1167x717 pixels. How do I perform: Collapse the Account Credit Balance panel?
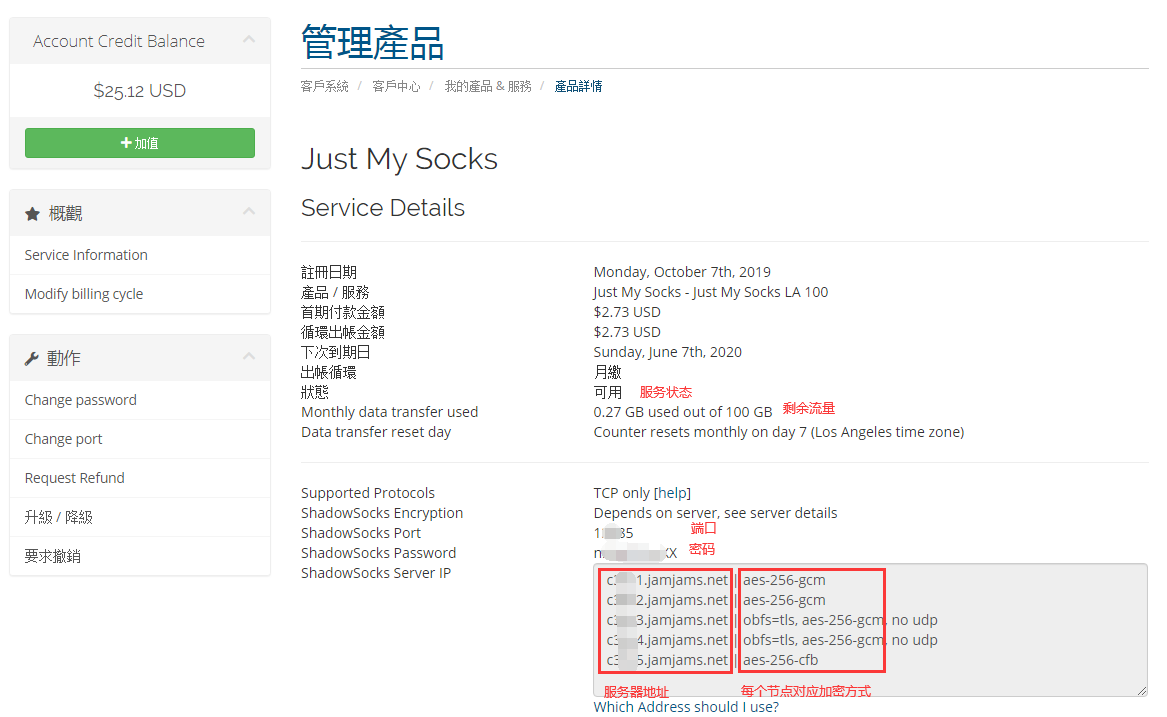[249, 40]
